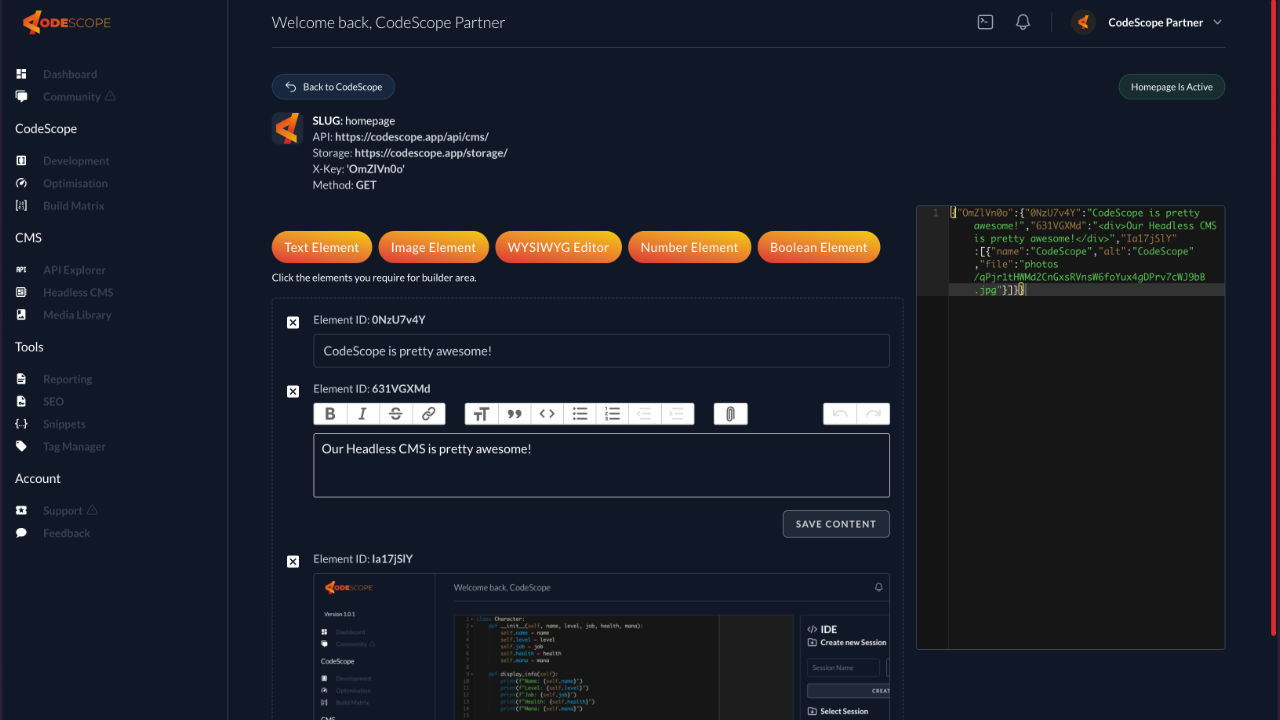Click the CodeScope logo in sidebar

pos(66,22)
